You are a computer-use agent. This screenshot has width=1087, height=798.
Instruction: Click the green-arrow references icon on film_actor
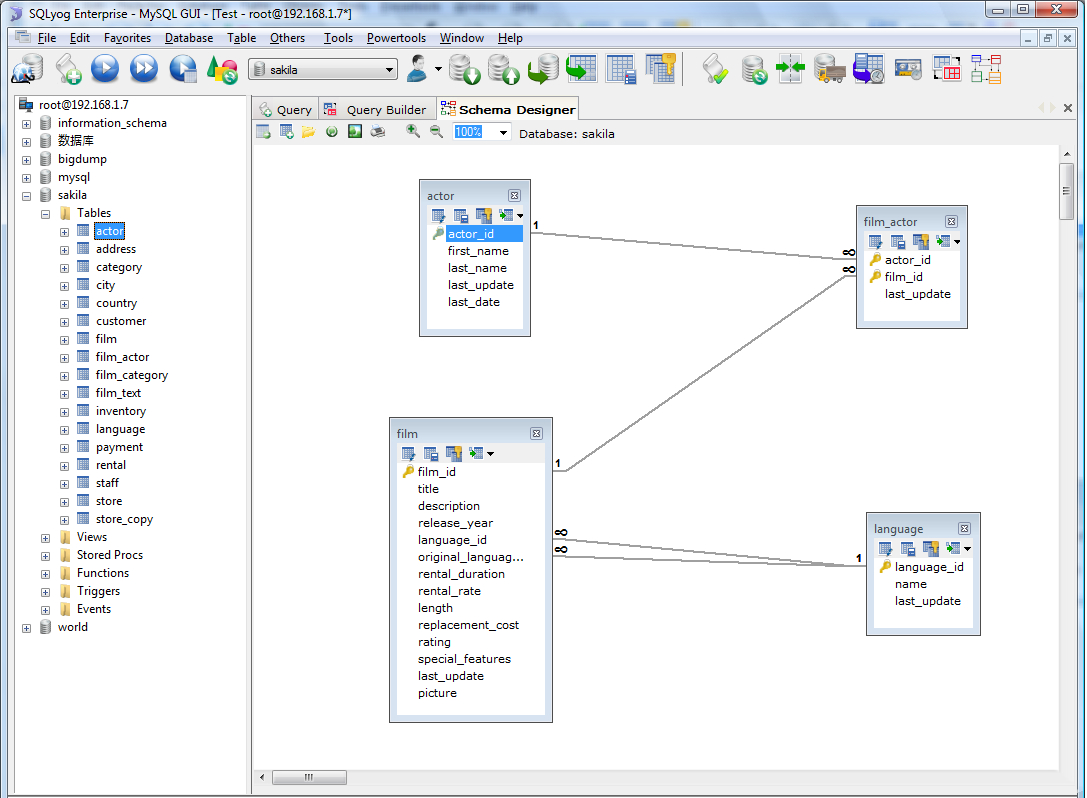[943, 241]
